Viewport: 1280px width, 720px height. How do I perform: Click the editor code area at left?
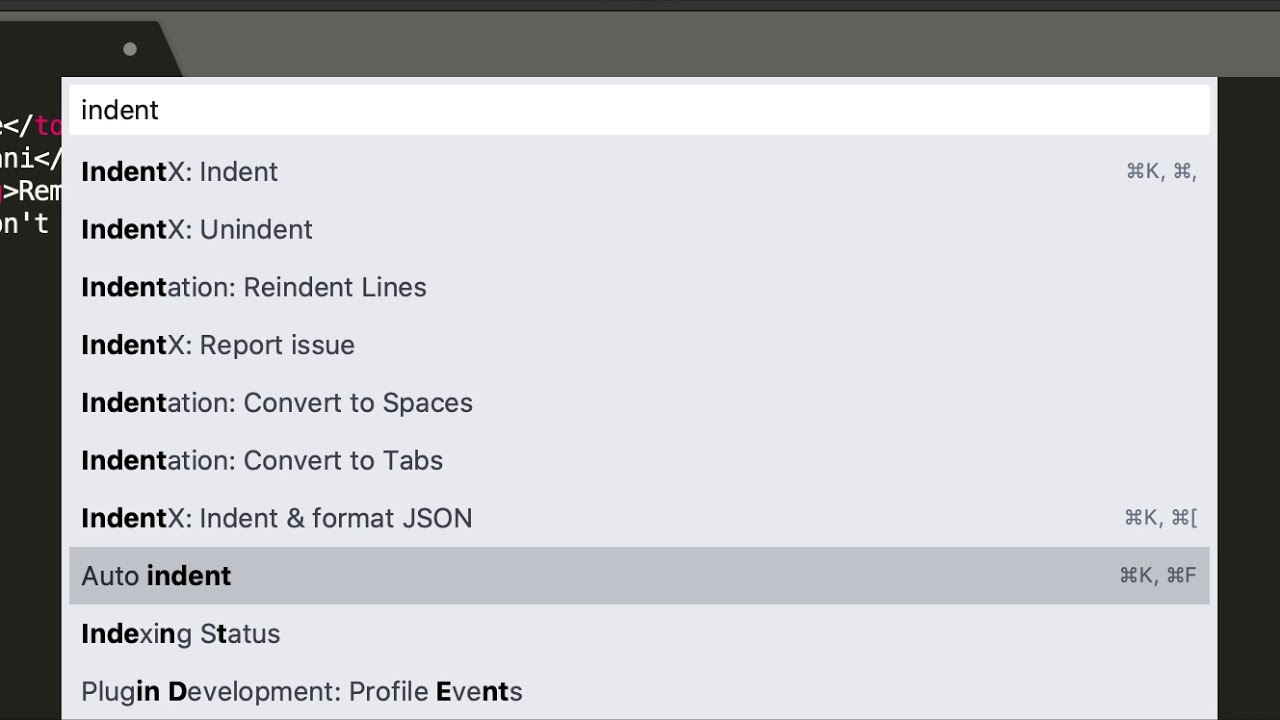(x=30, y=400)
